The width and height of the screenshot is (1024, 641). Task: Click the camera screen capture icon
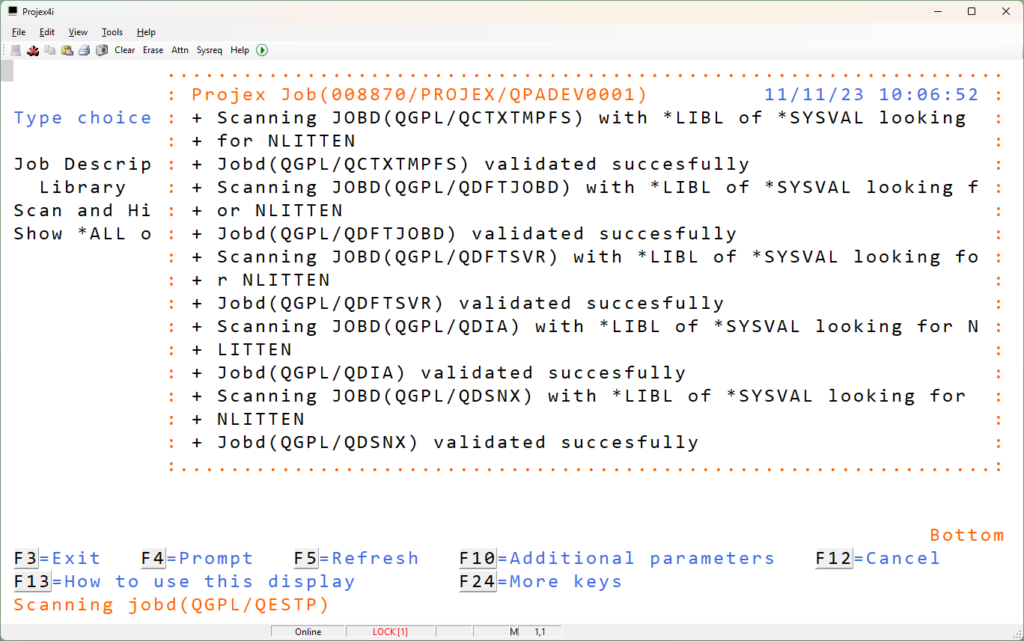pos(101,50)
